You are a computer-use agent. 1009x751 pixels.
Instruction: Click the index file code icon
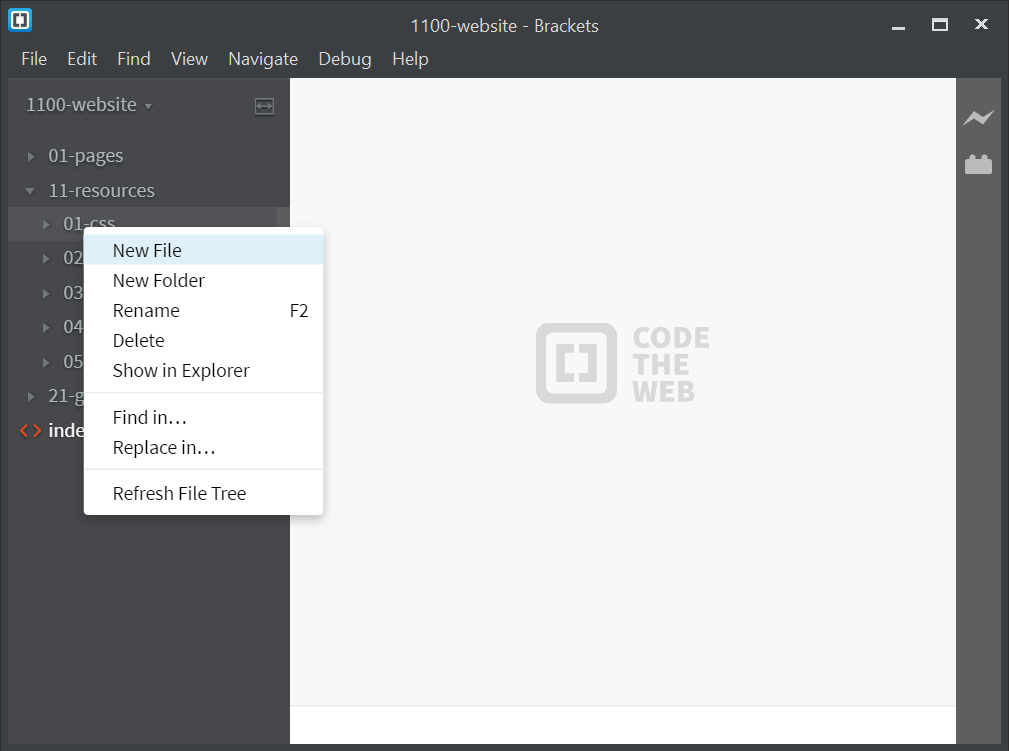[x=30, y=431]
